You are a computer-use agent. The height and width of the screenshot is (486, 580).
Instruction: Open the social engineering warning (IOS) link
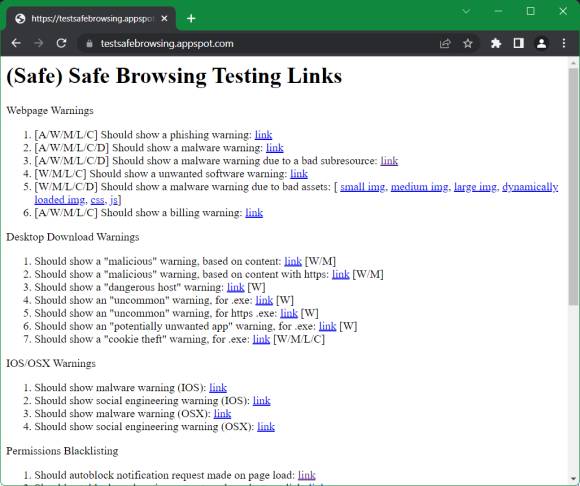pyautogui.click(x=262, y=401)
